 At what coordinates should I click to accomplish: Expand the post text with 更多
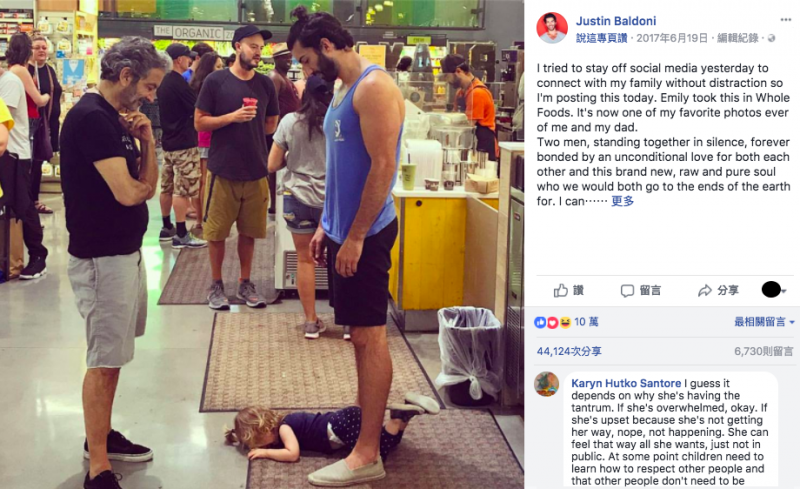(x=622, y=201)
